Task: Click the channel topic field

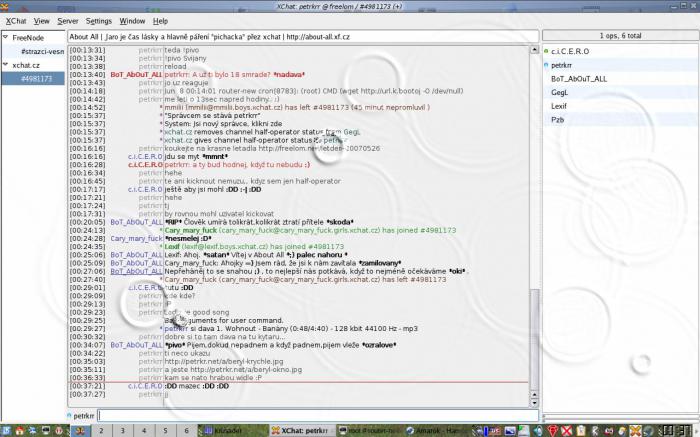Action: tap(303, 37)
